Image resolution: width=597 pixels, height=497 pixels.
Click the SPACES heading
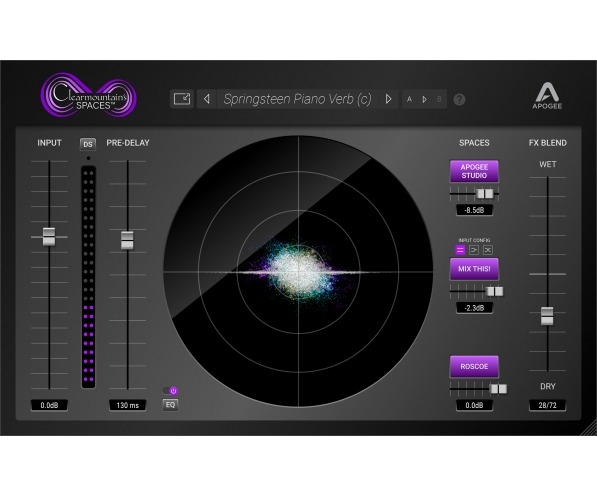474,143
